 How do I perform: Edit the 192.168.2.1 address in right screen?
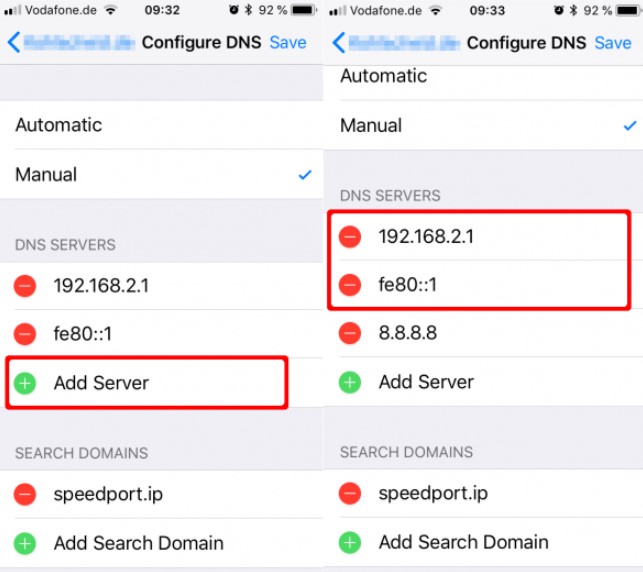[x=426, y=236]
